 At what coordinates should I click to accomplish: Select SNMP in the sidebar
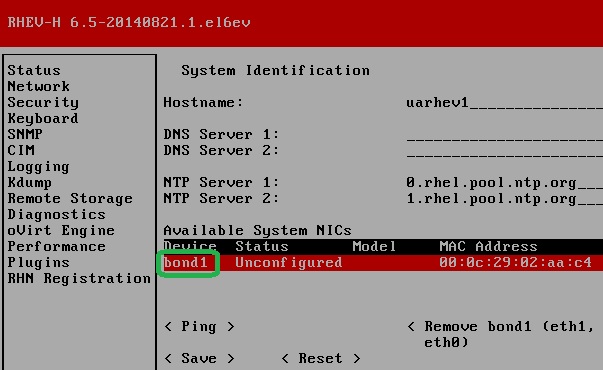[x=25, y=134]
